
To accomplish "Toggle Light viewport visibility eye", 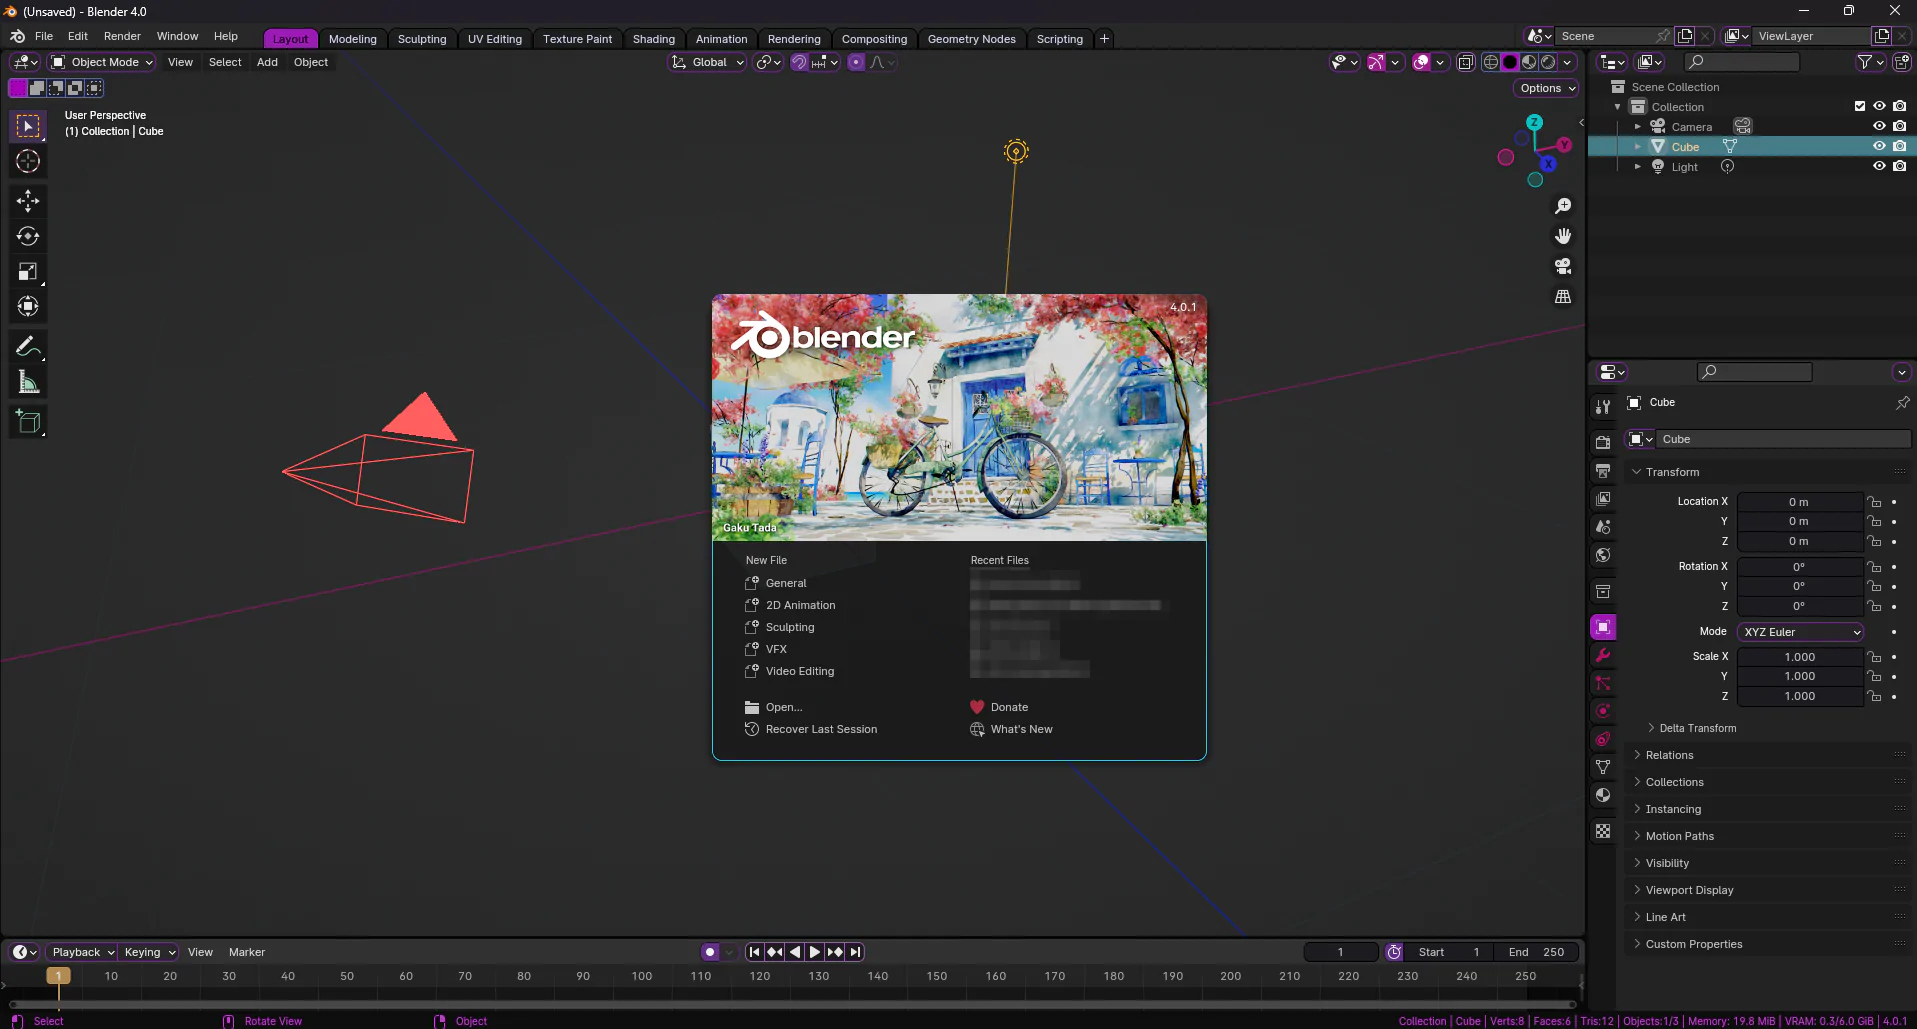I will coord(1879,166).
